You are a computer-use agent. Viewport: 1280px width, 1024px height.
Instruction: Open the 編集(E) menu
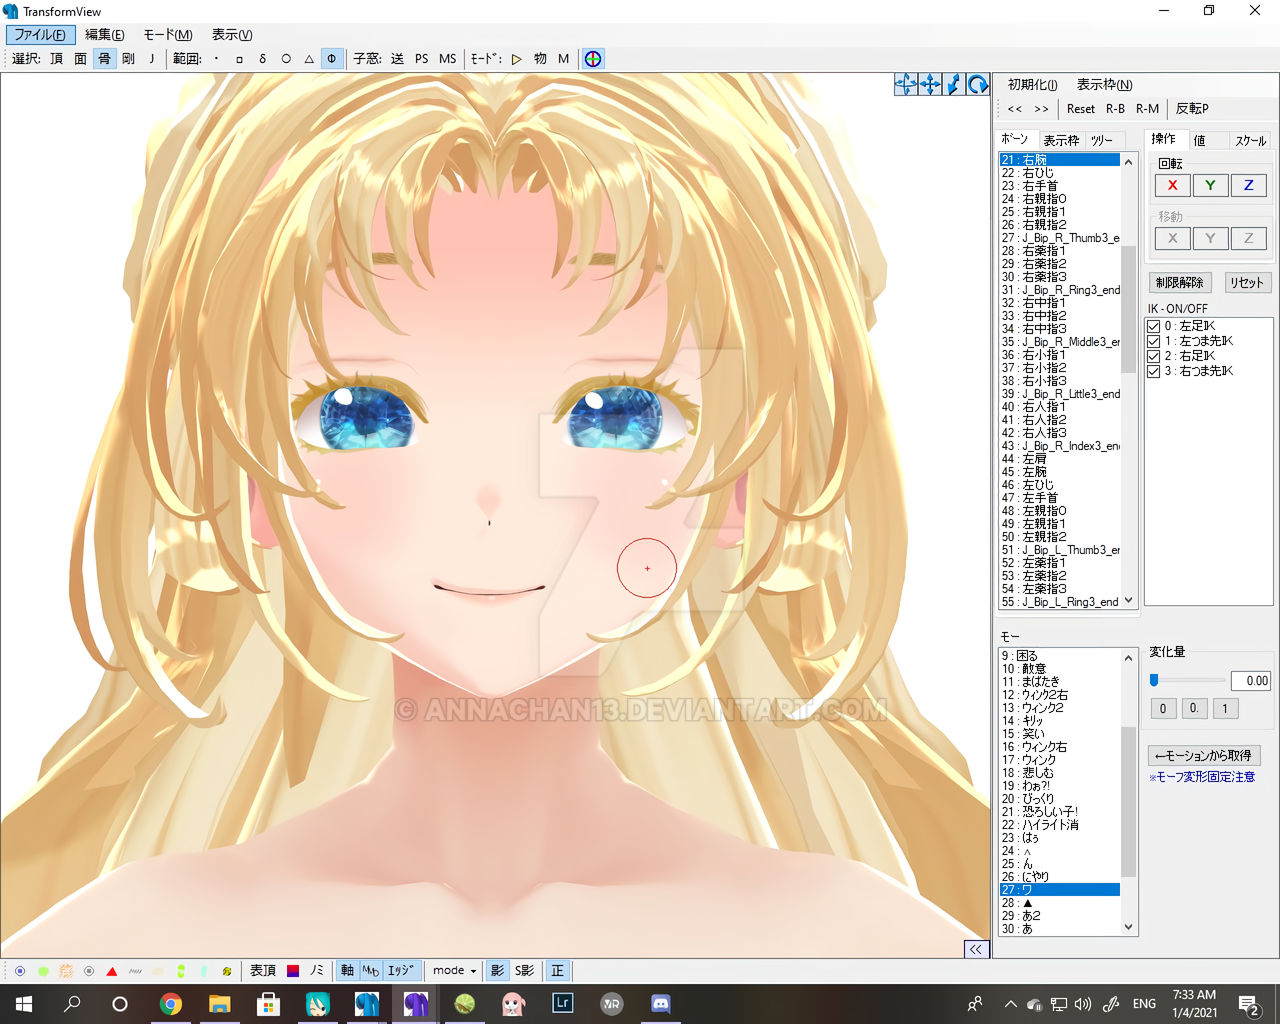click(105, 35)
